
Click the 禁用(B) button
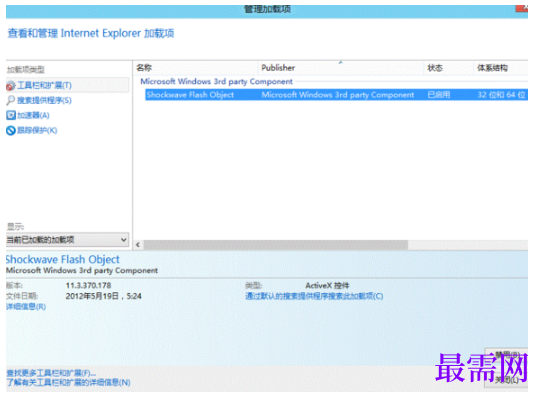506,355
